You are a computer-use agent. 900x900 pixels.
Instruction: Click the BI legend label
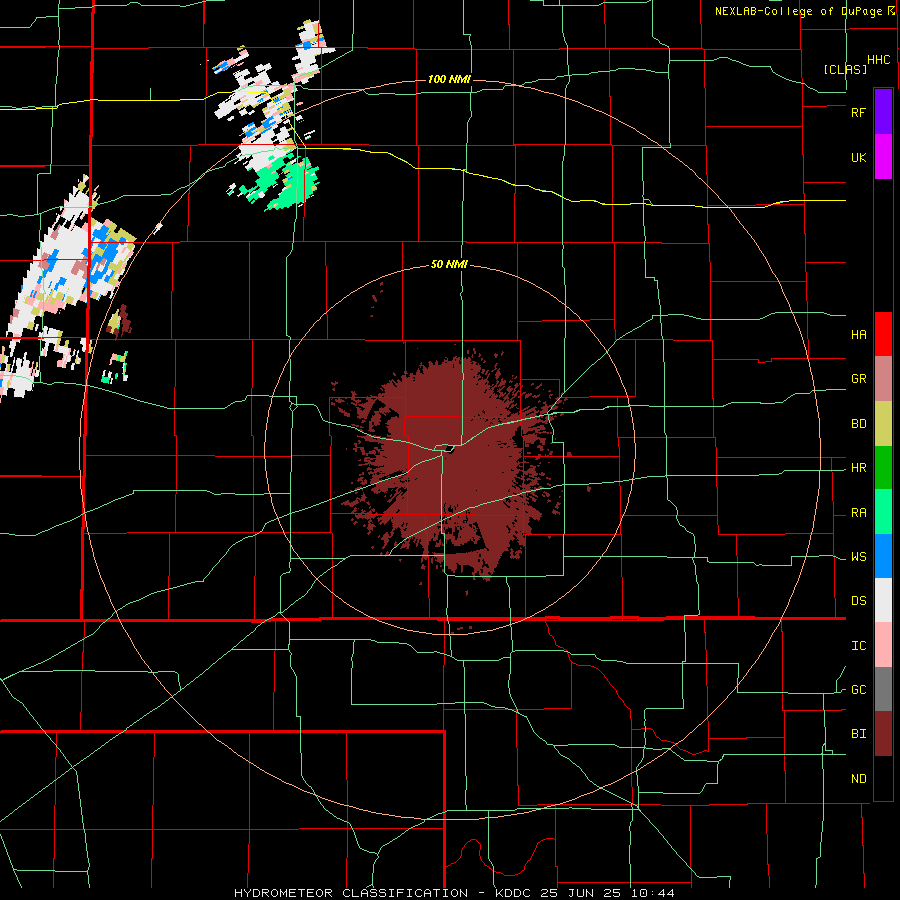tap(858, 734)
